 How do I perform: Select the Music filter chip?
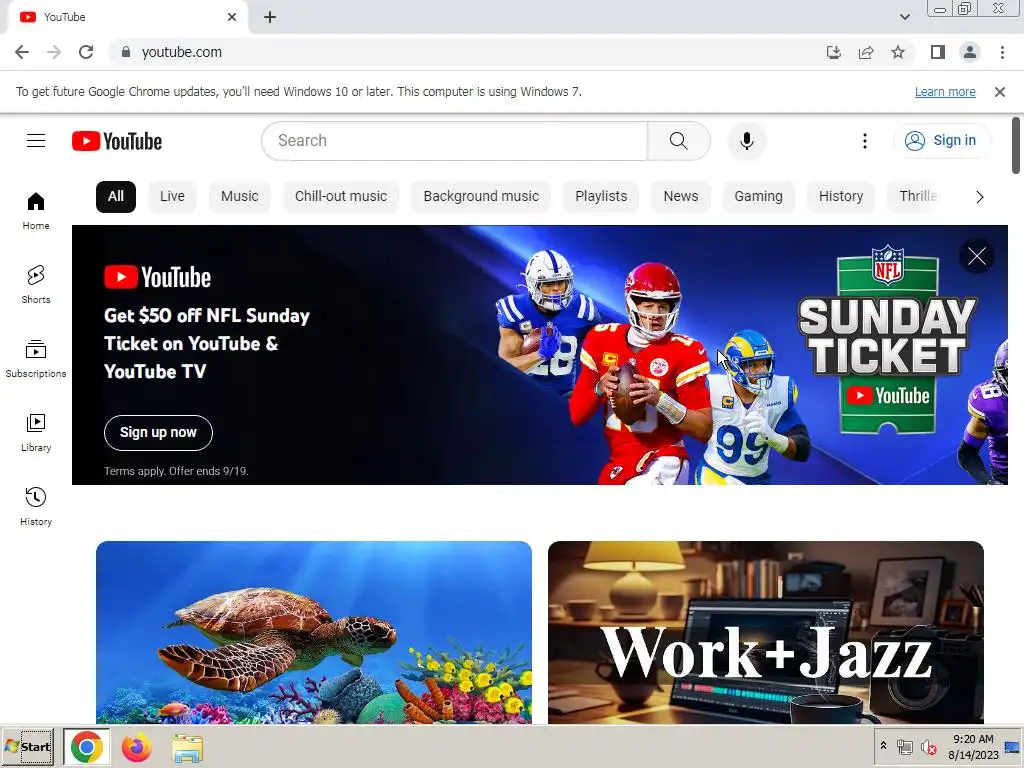point(240,197)
